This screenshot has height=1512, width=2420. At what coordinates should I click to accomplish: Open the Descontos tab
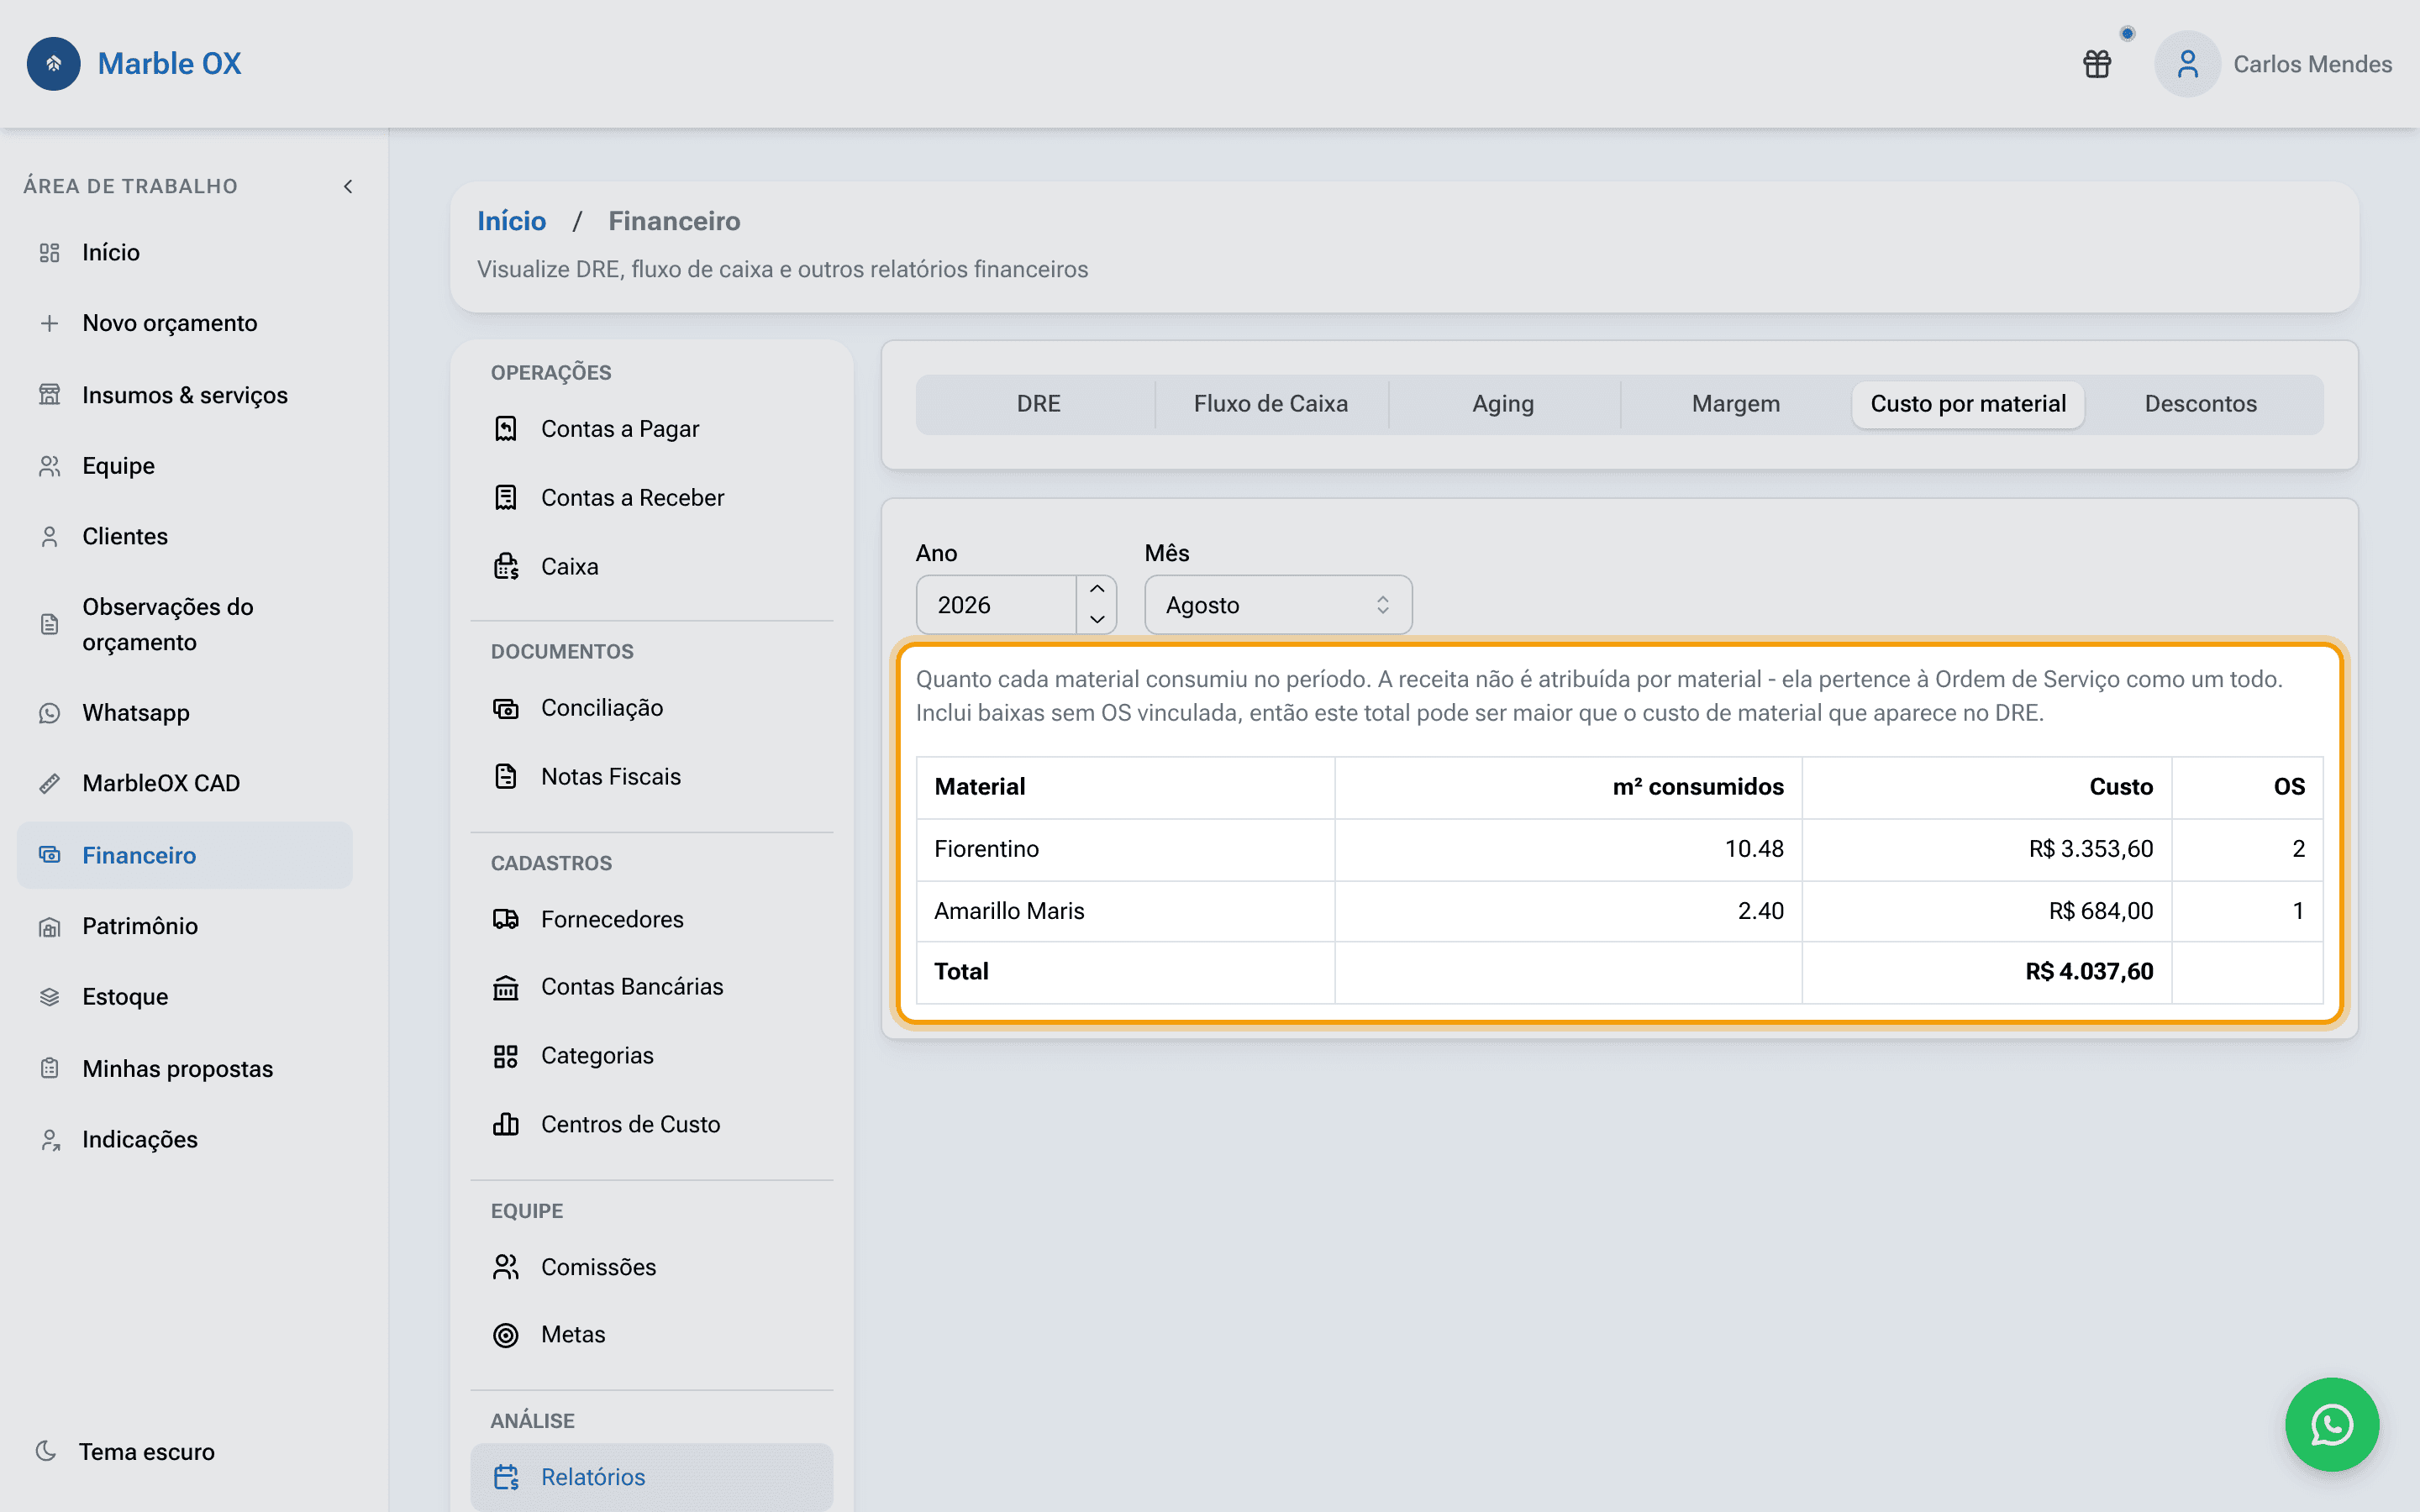(x=2201, y=404)
